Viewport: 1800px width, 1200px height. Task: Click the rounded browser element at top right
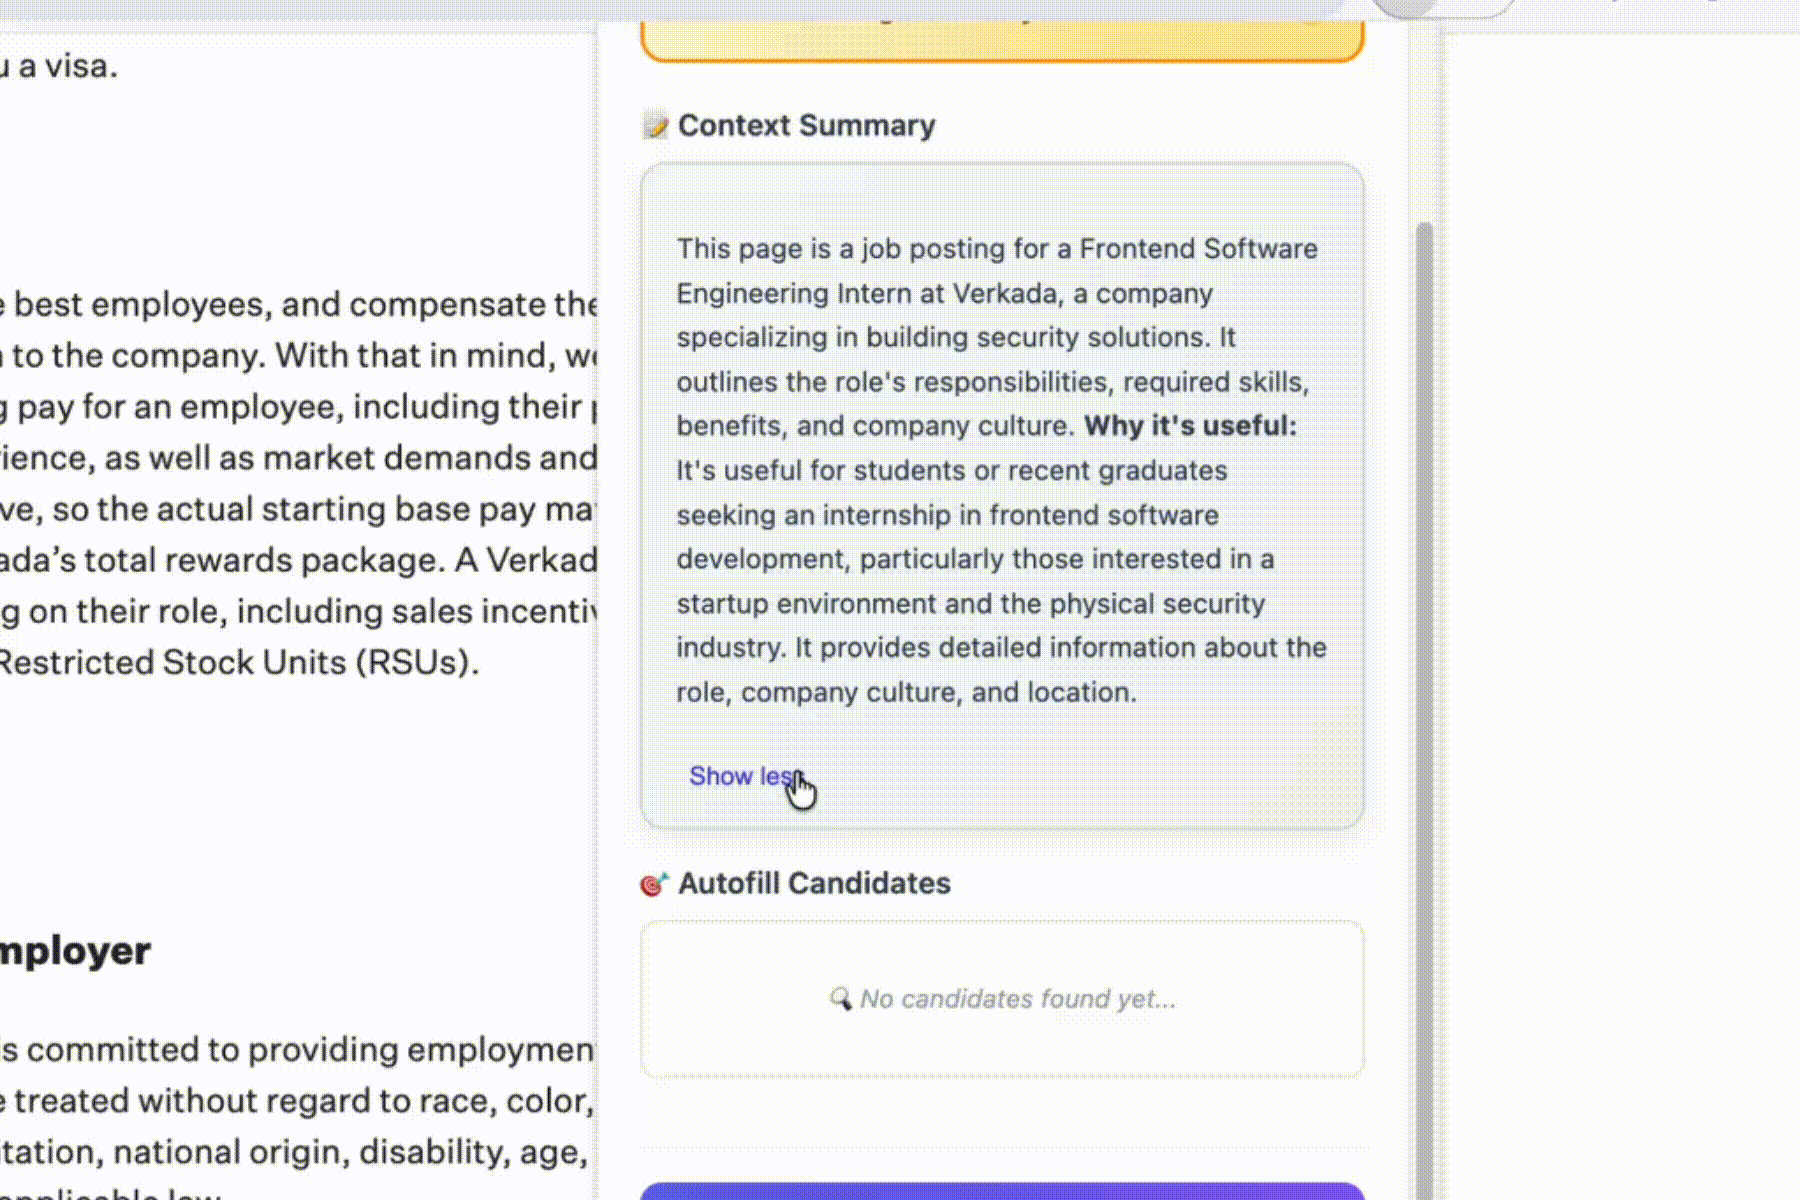point(1440,9)
